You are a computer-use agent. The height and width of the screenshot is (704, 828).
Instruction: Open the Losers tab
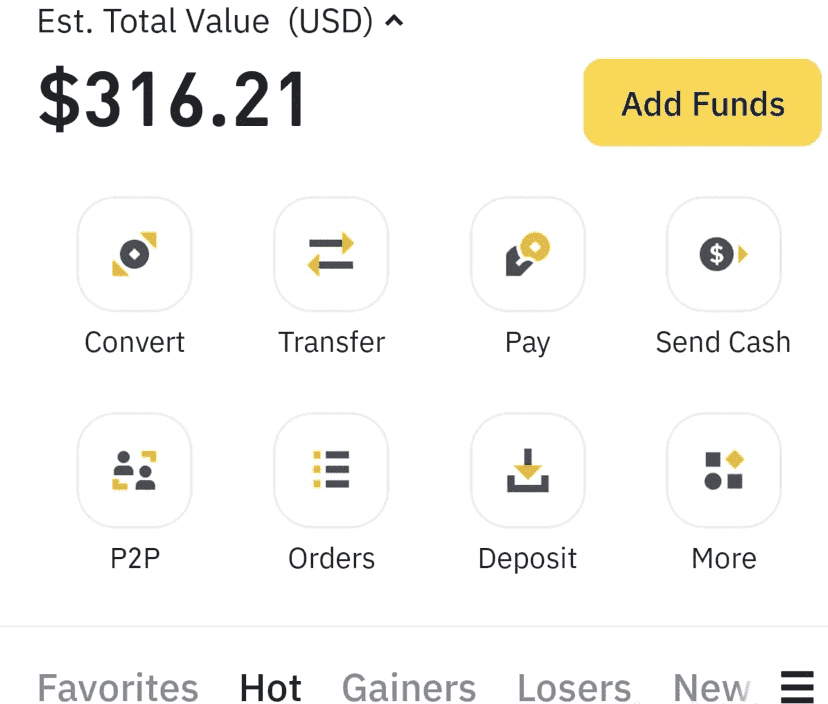[x=574, y=688]
